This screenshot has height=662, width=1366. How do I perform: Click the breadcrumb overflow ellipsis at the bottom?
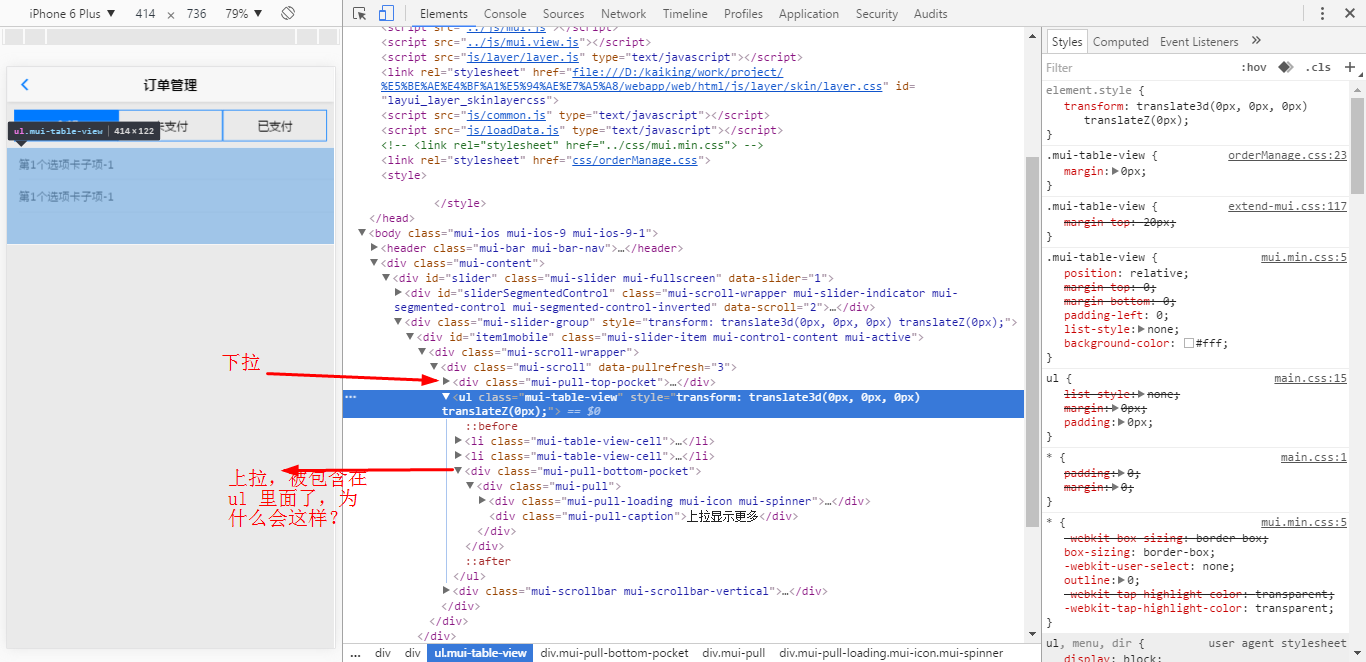pos(355,653)
